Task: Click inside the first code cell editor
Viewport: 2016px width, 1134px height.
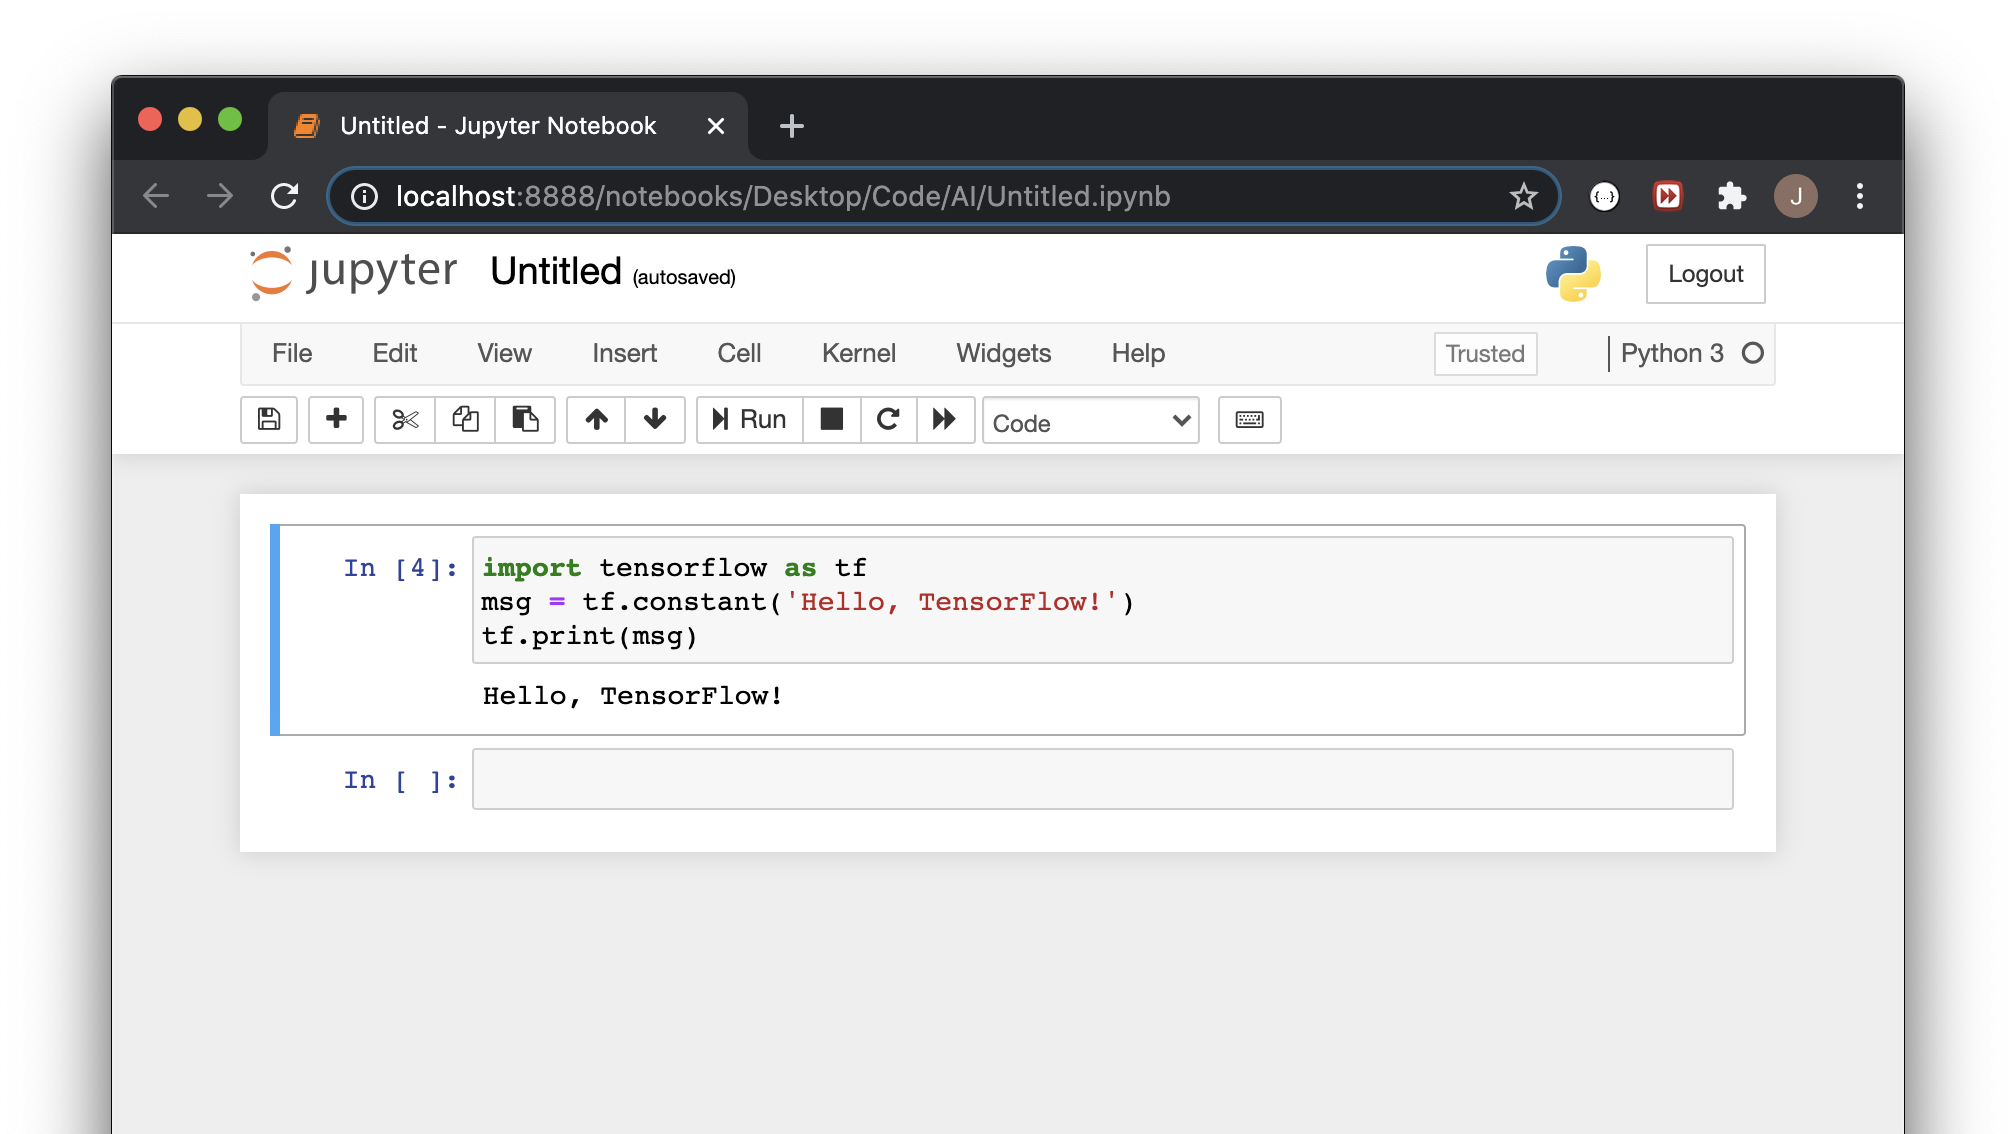Action: (1103, 600)
